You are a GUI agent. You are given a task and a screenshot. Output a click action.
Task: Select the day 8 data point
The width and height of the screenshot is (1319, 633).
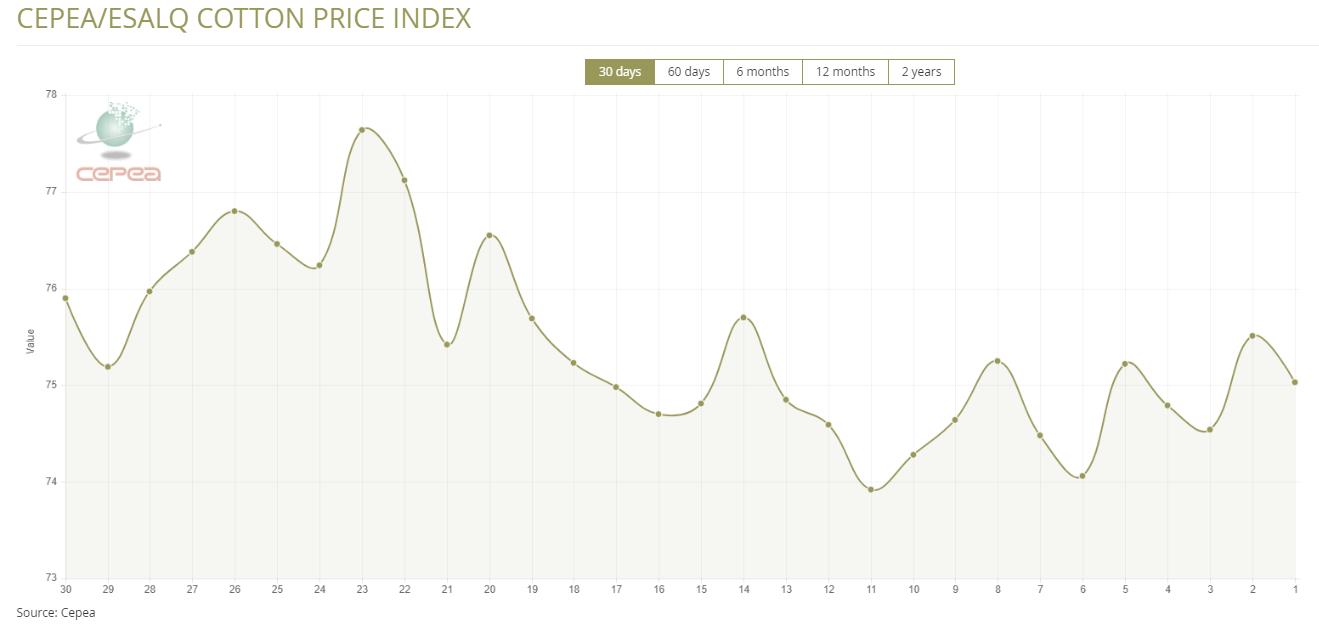[x=998, y=361]
